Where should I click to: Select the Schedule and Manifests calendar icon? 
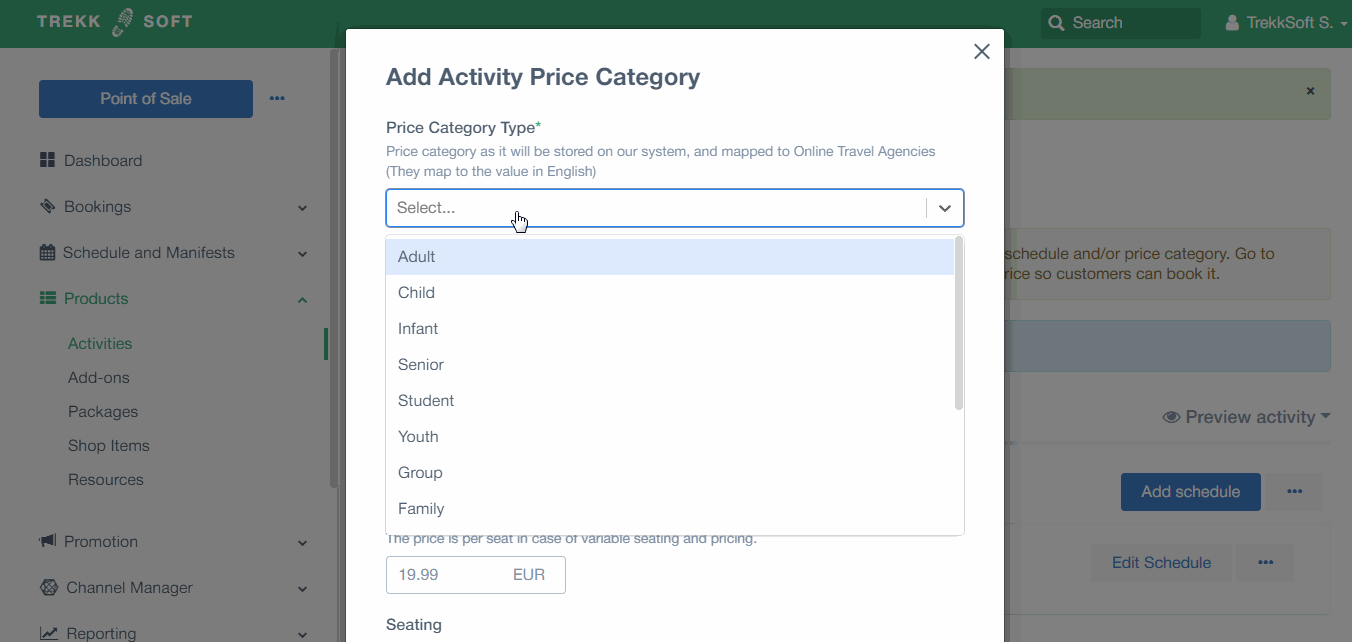pos(47,252)
